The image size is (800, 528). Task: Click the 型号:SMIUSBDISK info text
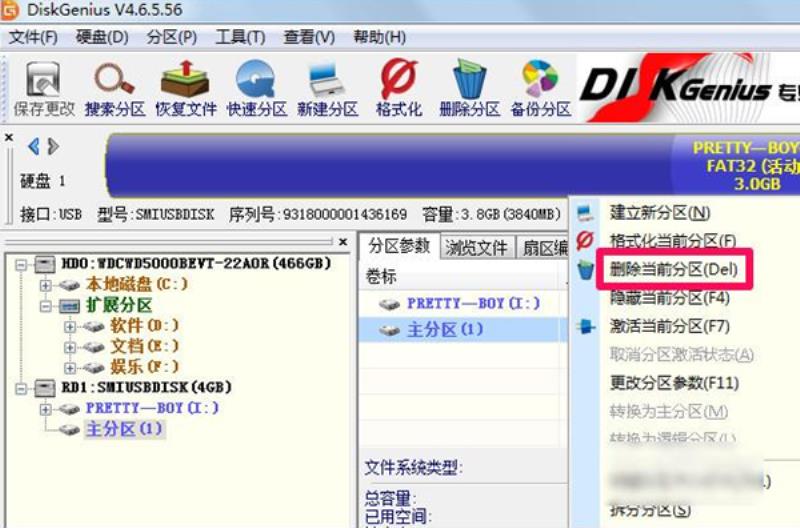[x=156, y=214]
